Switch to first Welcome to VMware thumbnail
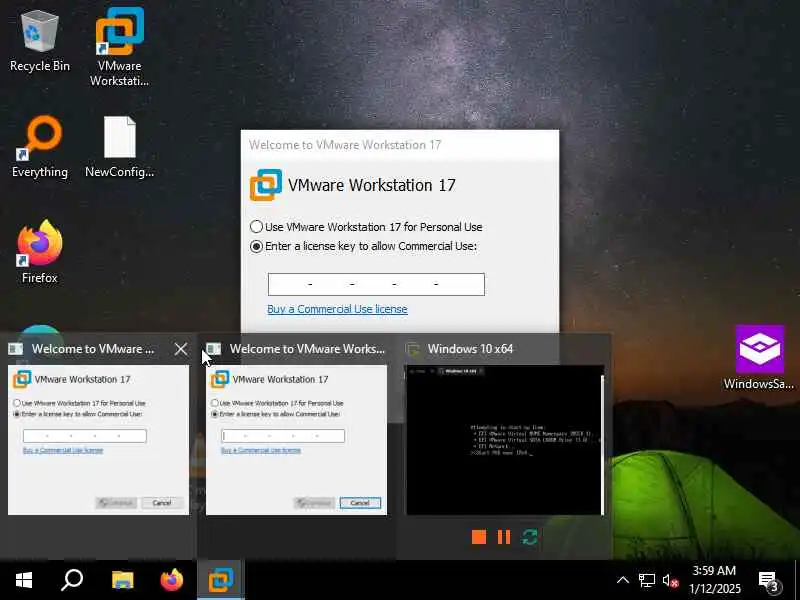The image size is (800, 600). coord(98,440)
